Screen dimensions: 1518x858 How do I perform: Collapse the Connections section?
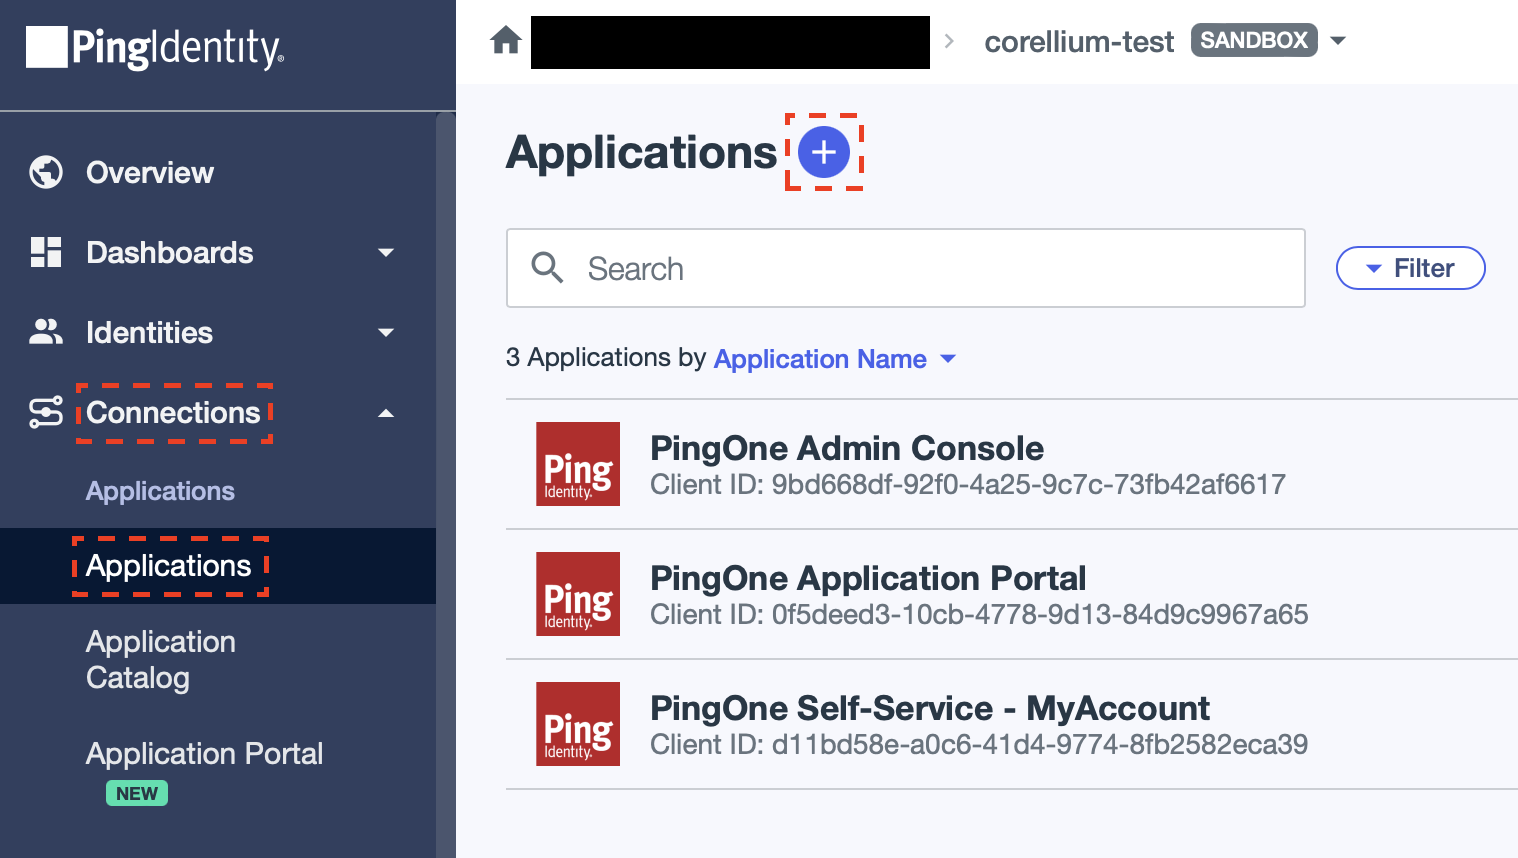tap(386, 412)
